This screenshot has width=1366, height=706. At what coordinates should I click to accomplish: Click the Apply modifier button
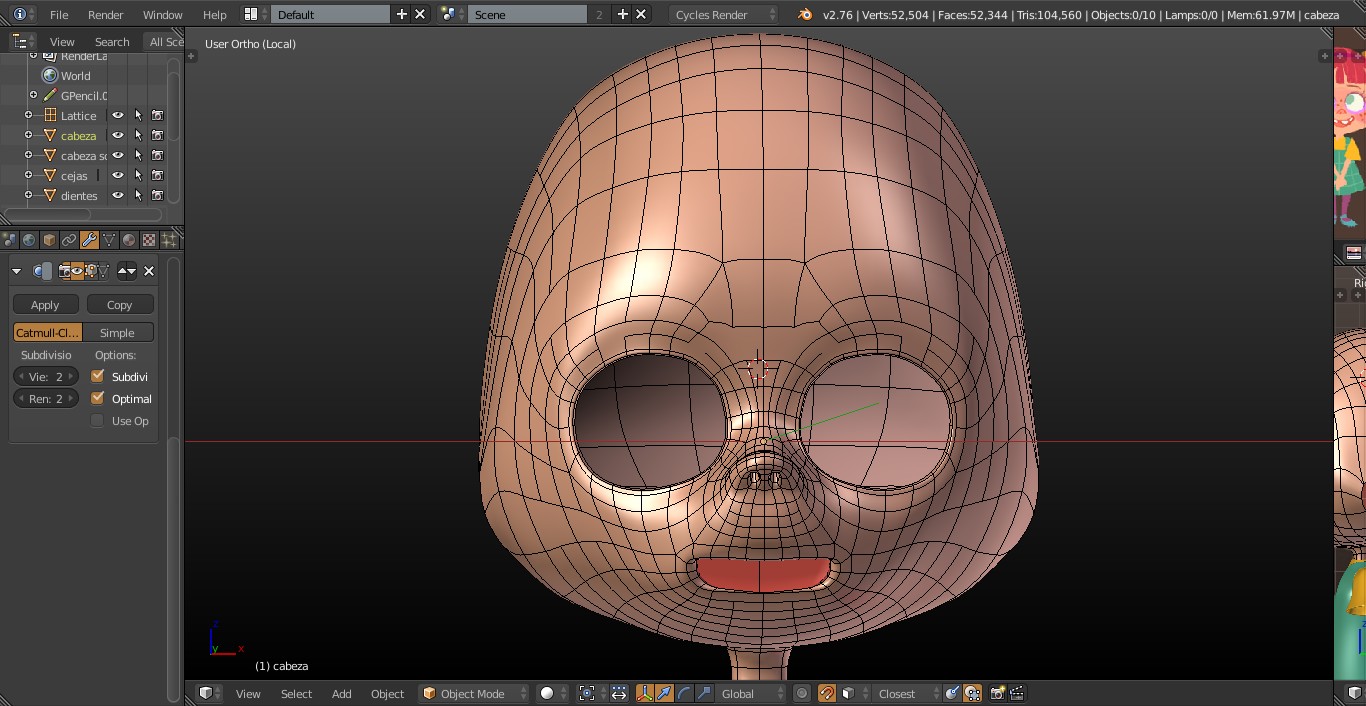pyautogui.click(x=45, y=305)
